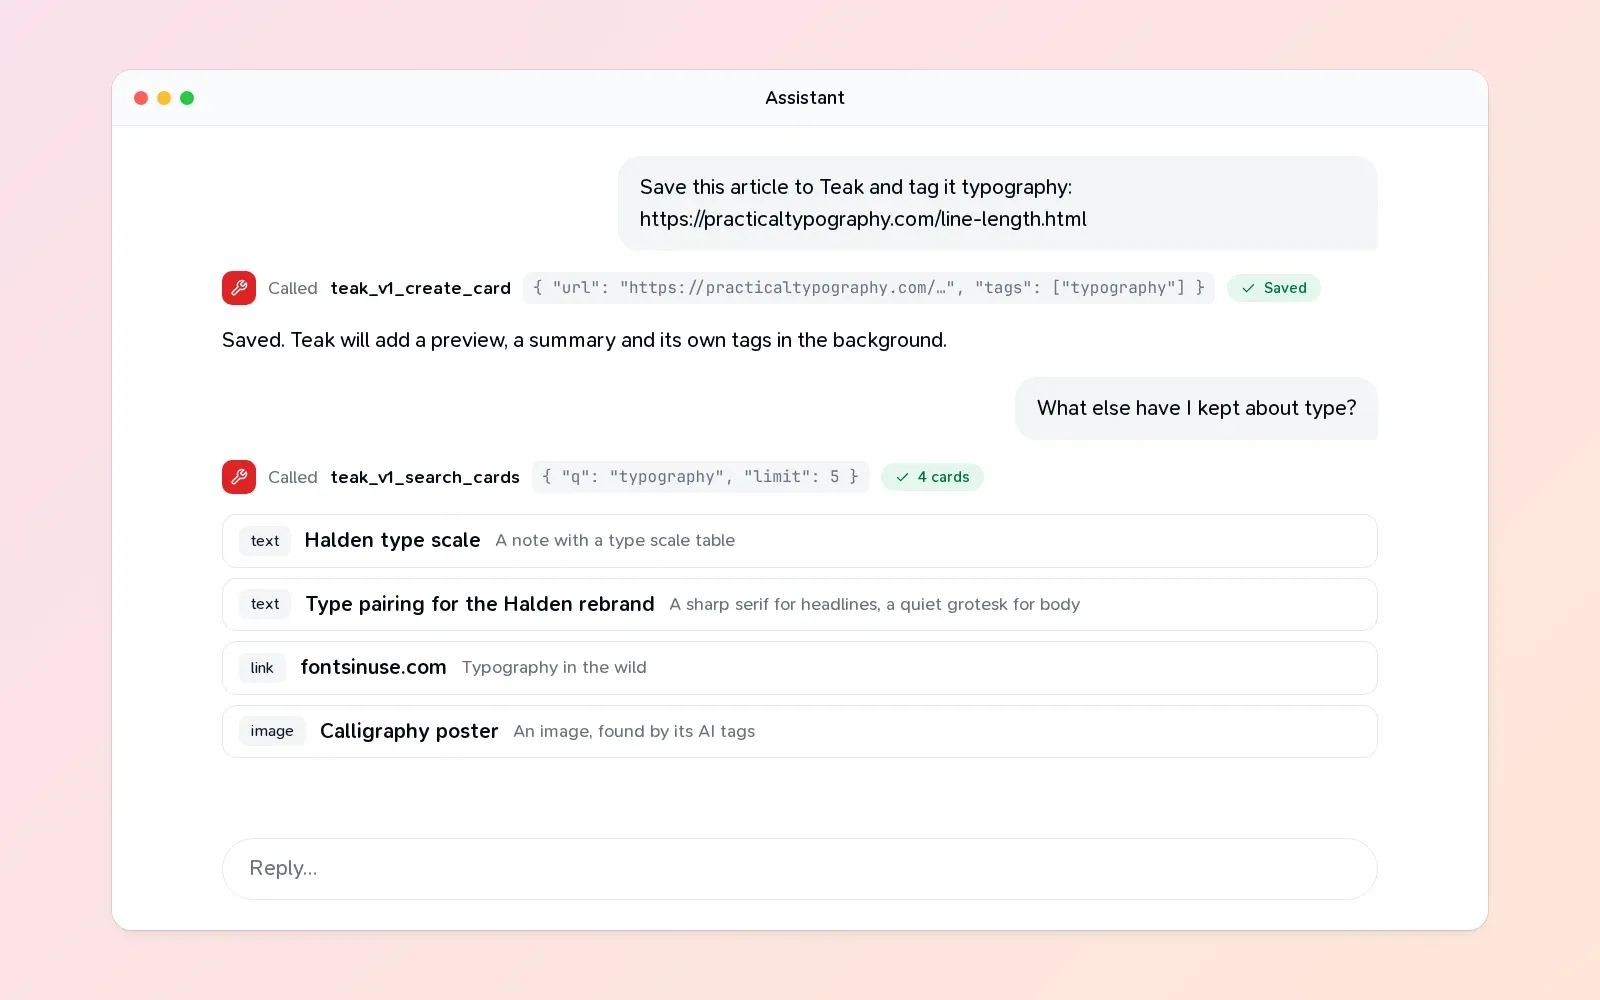Maximize the window with the green button
Screen dimensions: 1600x1000
coord(187,98)
